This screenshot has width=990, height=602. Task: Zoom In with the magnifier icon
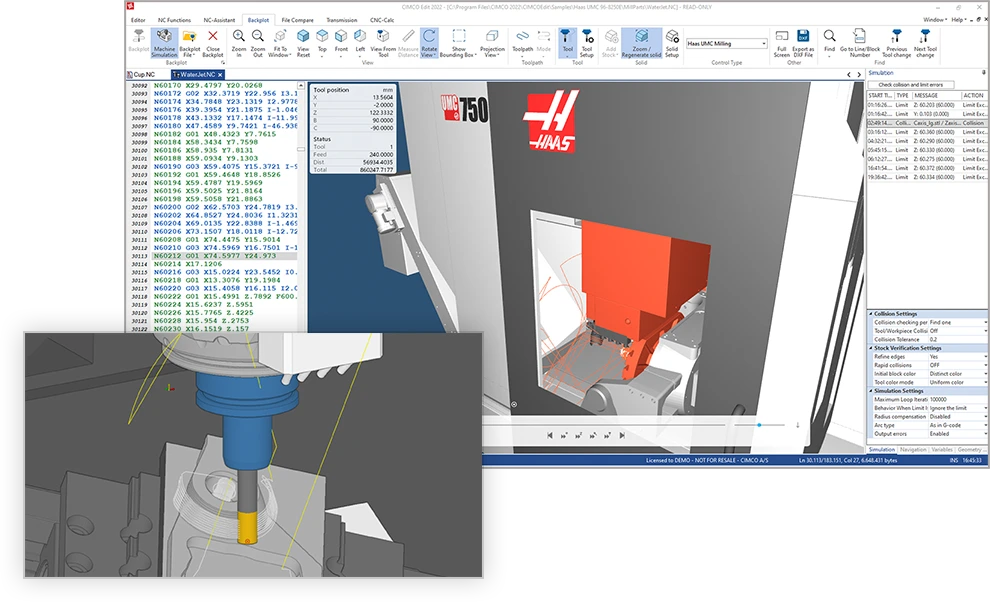pyautogui.click(x=239, y=42)
